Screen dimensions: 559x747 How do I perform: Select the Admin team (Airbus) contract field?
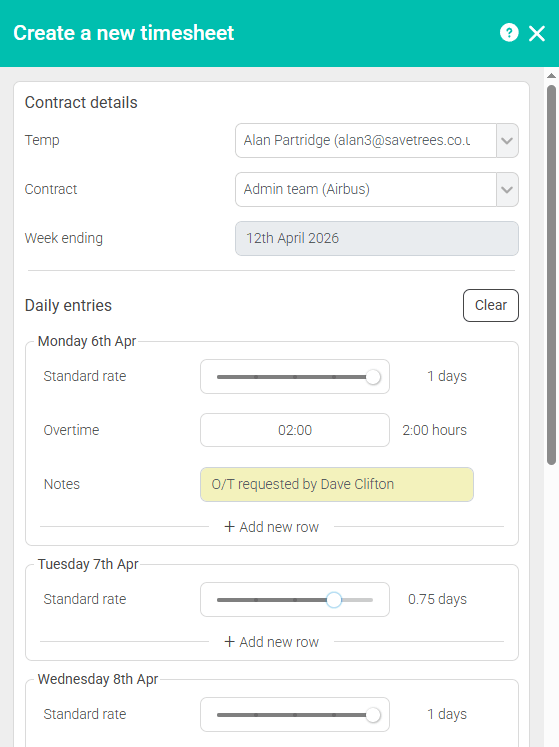click(x=366, y=190)
